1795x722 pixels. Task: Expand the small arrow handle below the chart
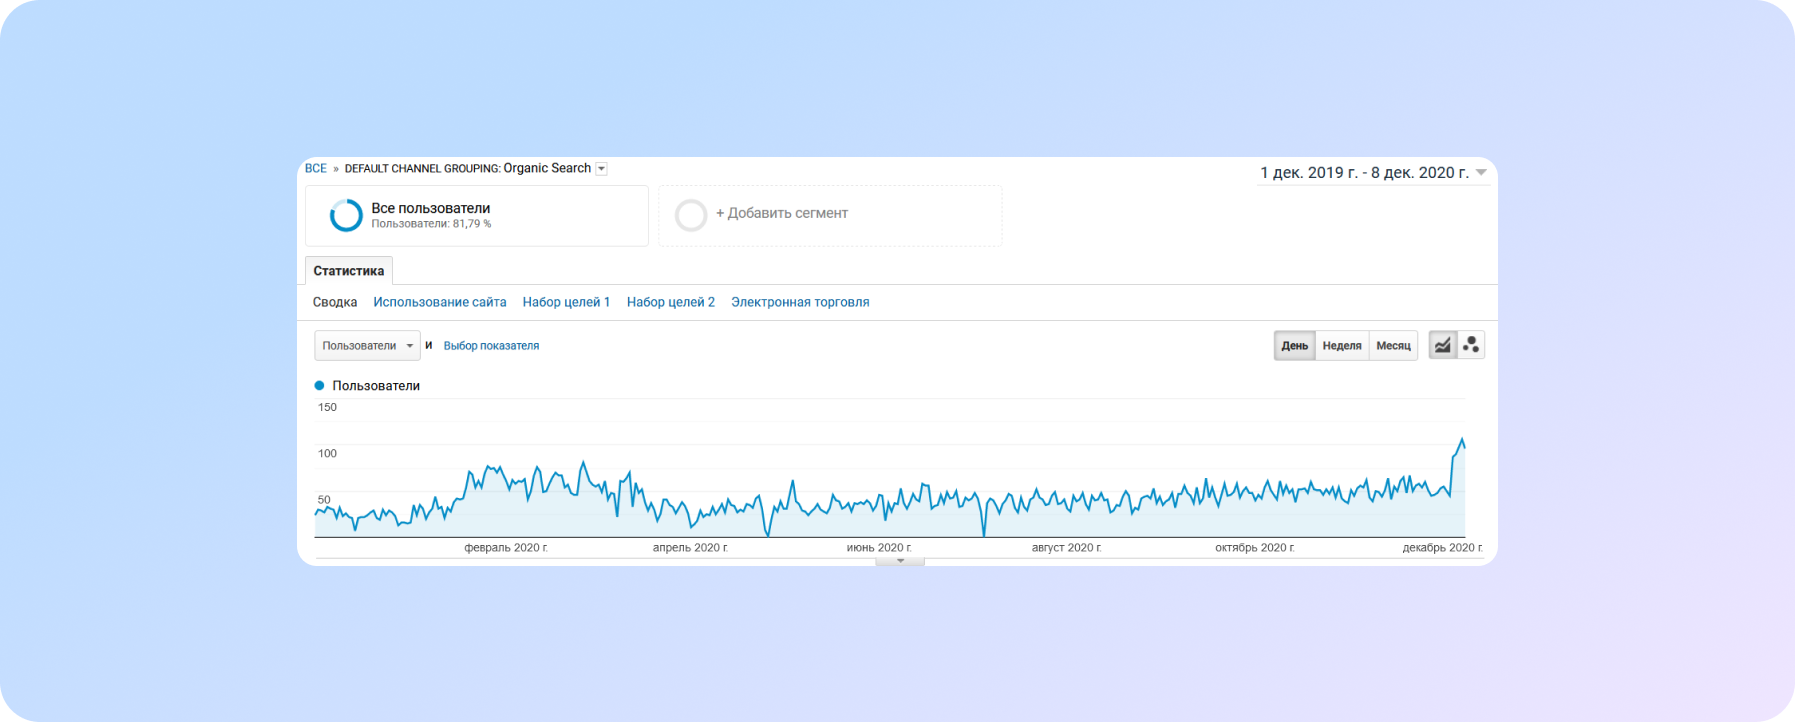tap(900, 561)
